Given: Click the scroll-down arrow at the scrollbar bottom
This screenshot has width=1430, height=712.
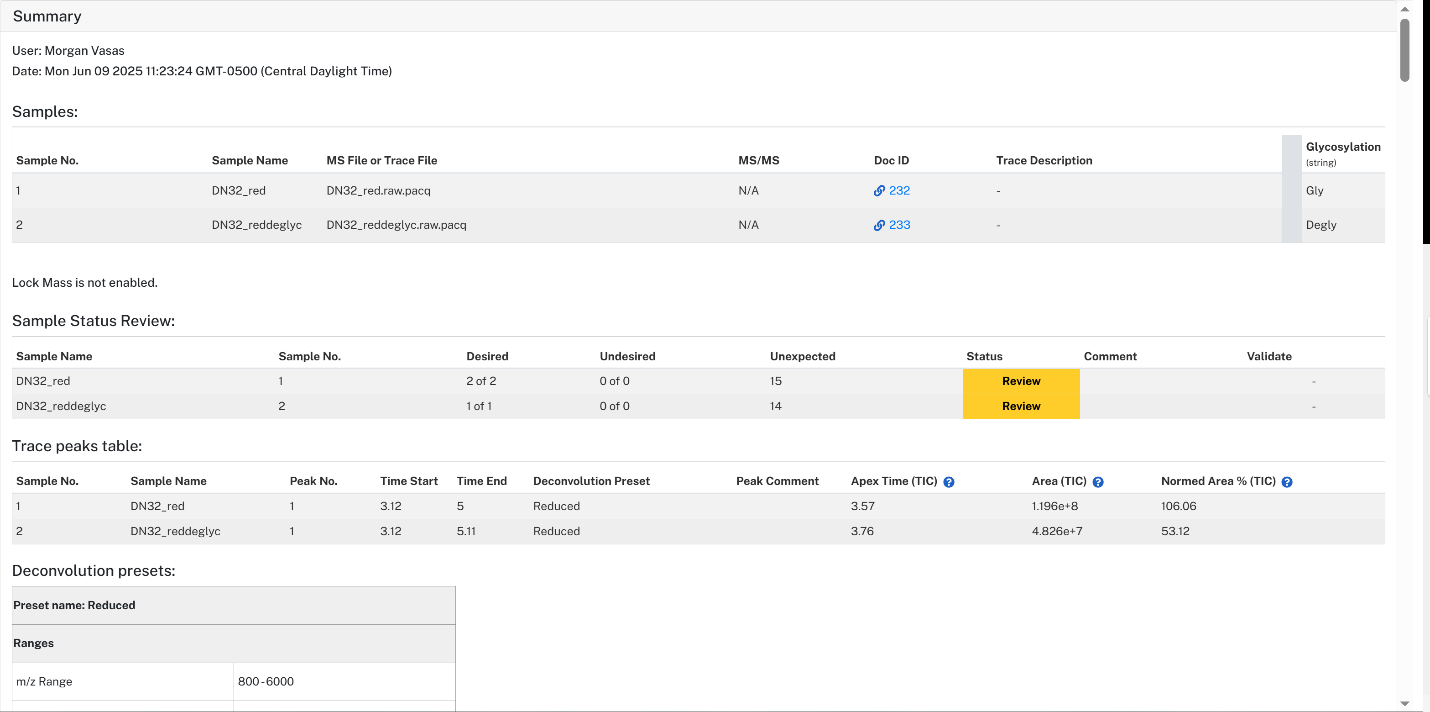Looking at the screenshot, I should [1405, 703].
